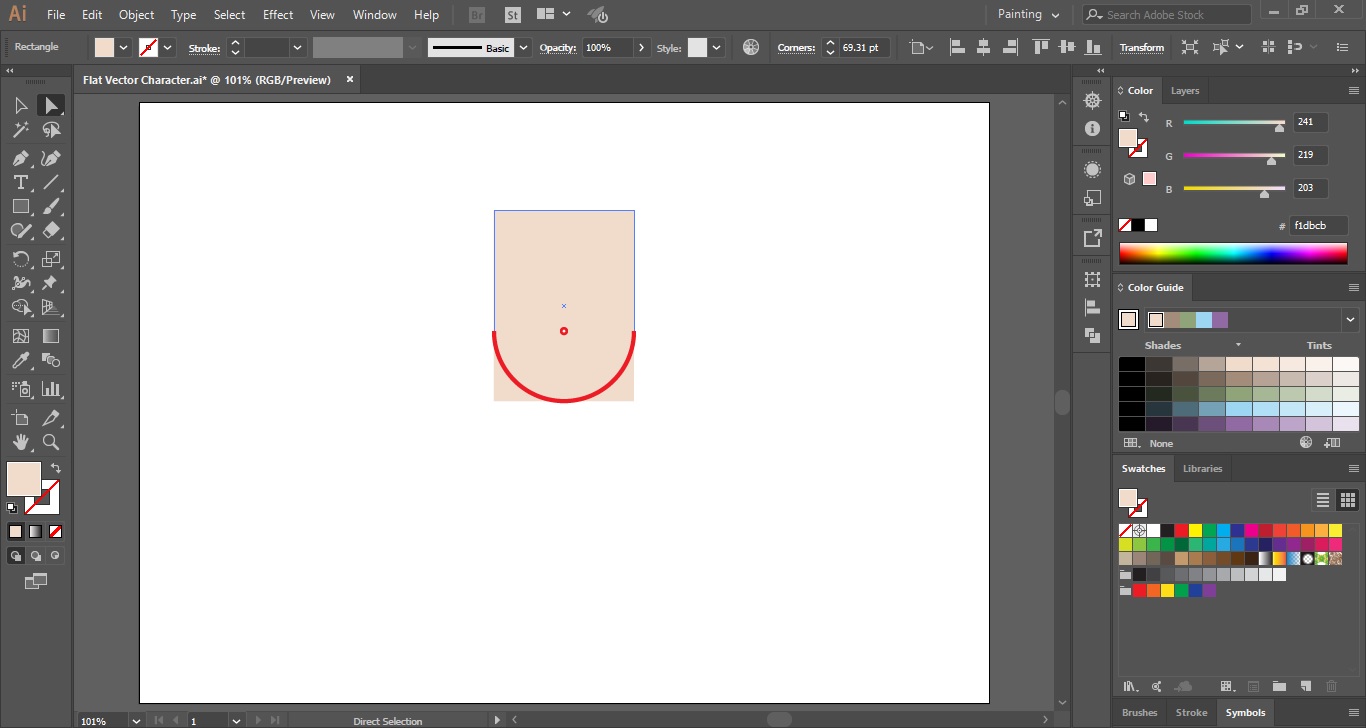Image resolution: width=1366 pixels, height=728 pixels.
Task: Set the color to None in the toolbar
Action: pos(55,530)
